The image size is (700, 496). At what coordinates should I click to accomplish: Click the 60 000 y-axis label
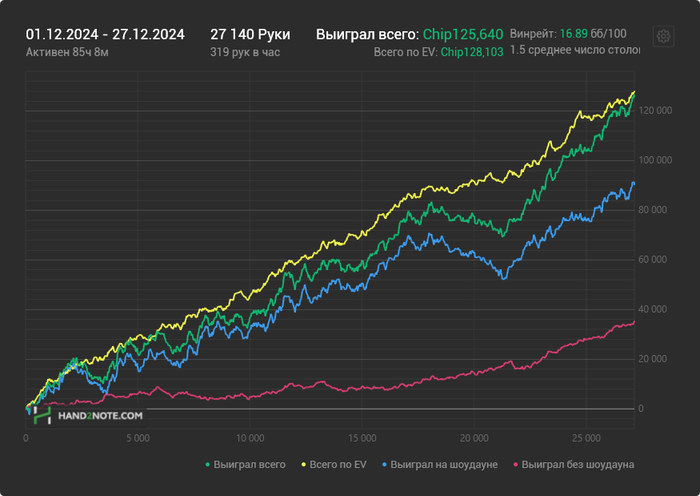653,259
